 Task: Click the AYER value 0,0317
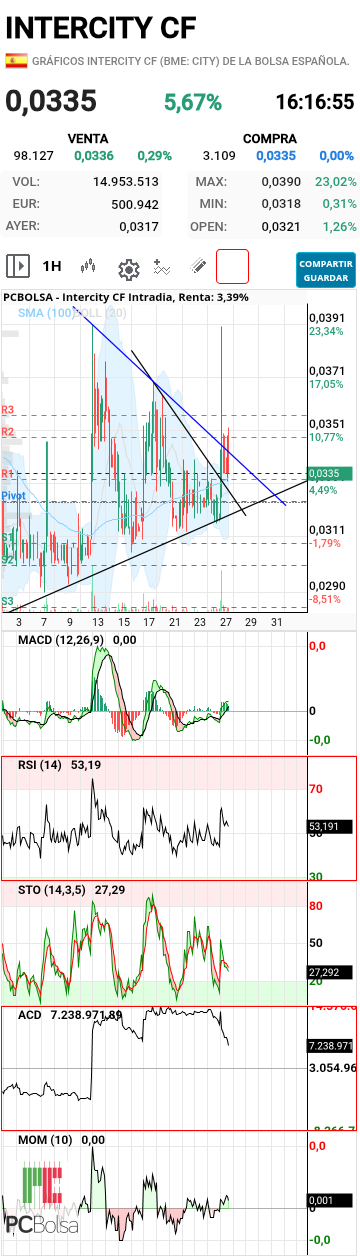(x=139, y=226)
